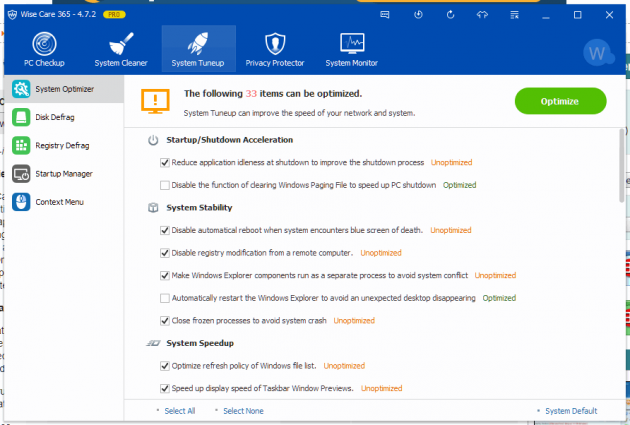Open System Cleaner broom icon
This screenshot has height=425, width=630.
click(x=120, y=45)
